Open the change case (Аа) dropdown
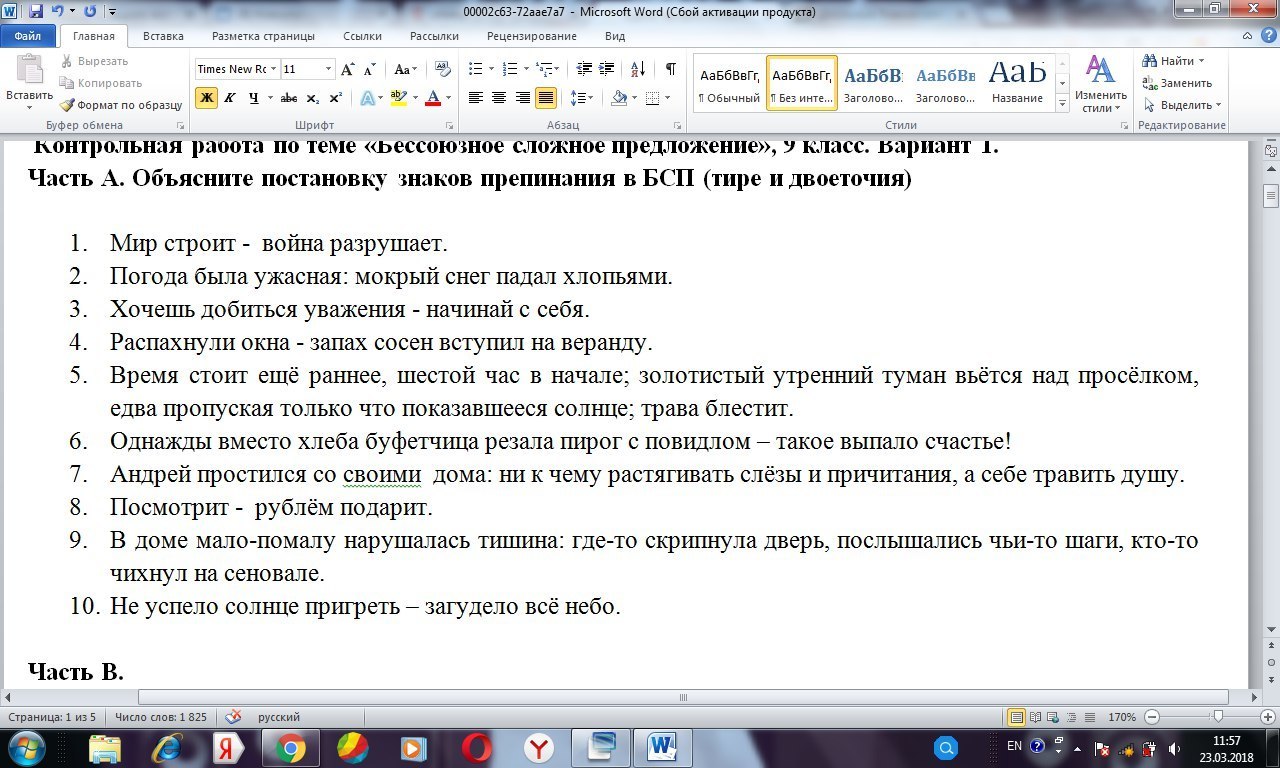Viewport: 1280px width, 768px height. [x=405, y=69]
